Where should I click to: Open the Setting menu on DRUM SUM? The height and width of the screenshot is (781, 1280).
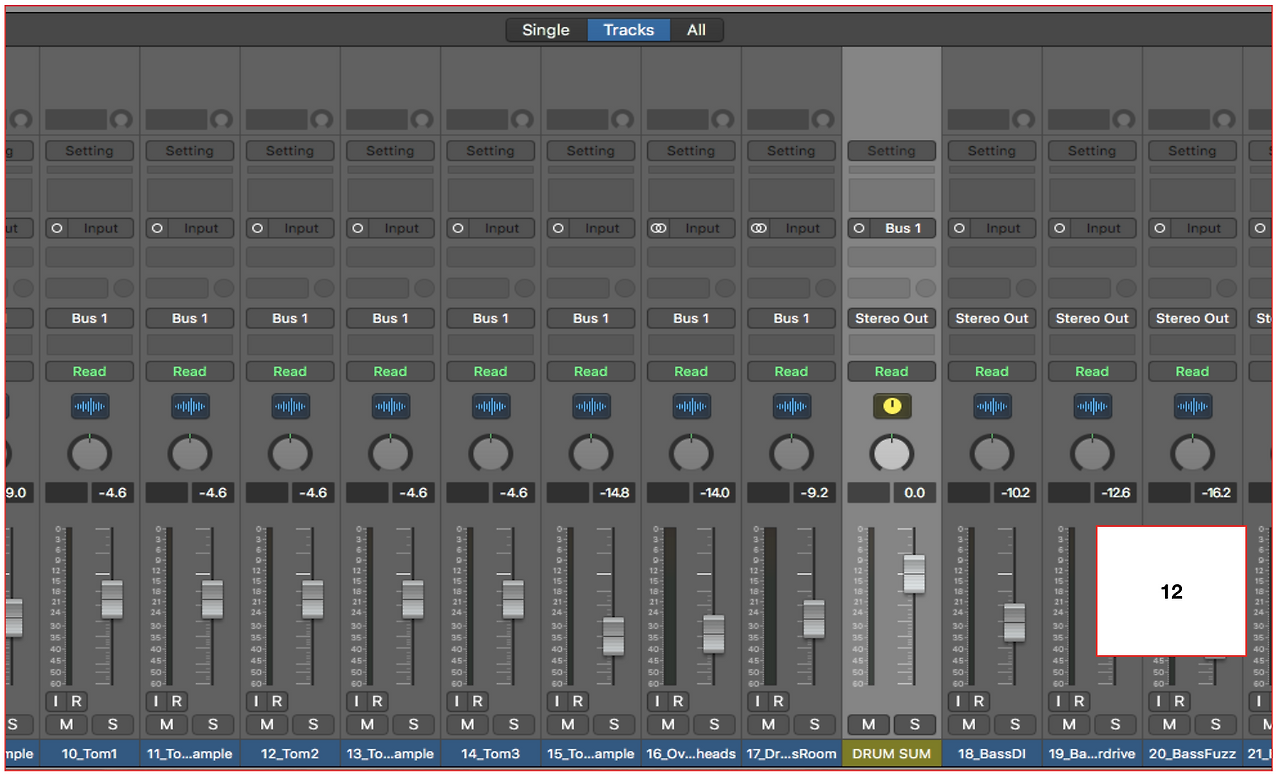click(892, 151)
